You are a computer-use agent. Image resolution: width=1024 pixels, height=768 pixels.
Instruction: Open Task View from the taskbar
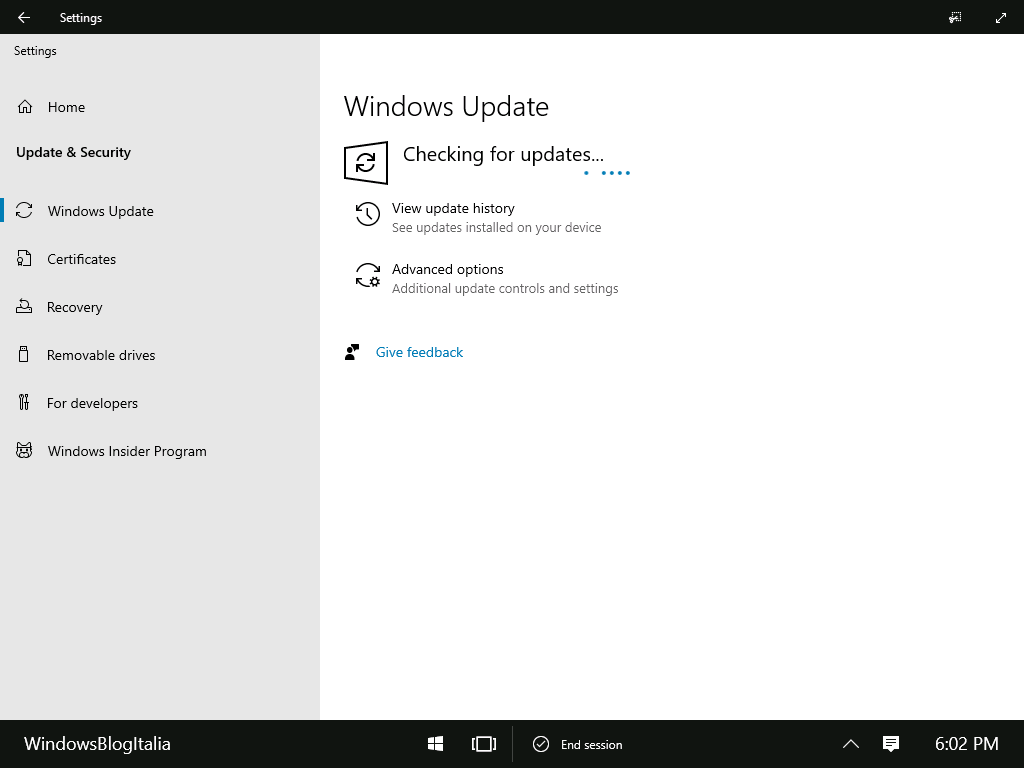point(484,744)
